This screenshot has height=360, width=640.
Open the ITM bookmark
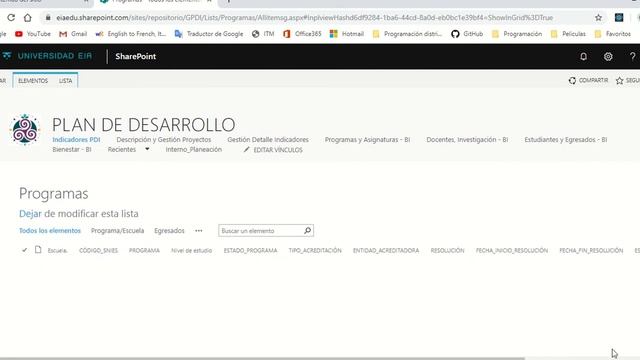point(263,34)
